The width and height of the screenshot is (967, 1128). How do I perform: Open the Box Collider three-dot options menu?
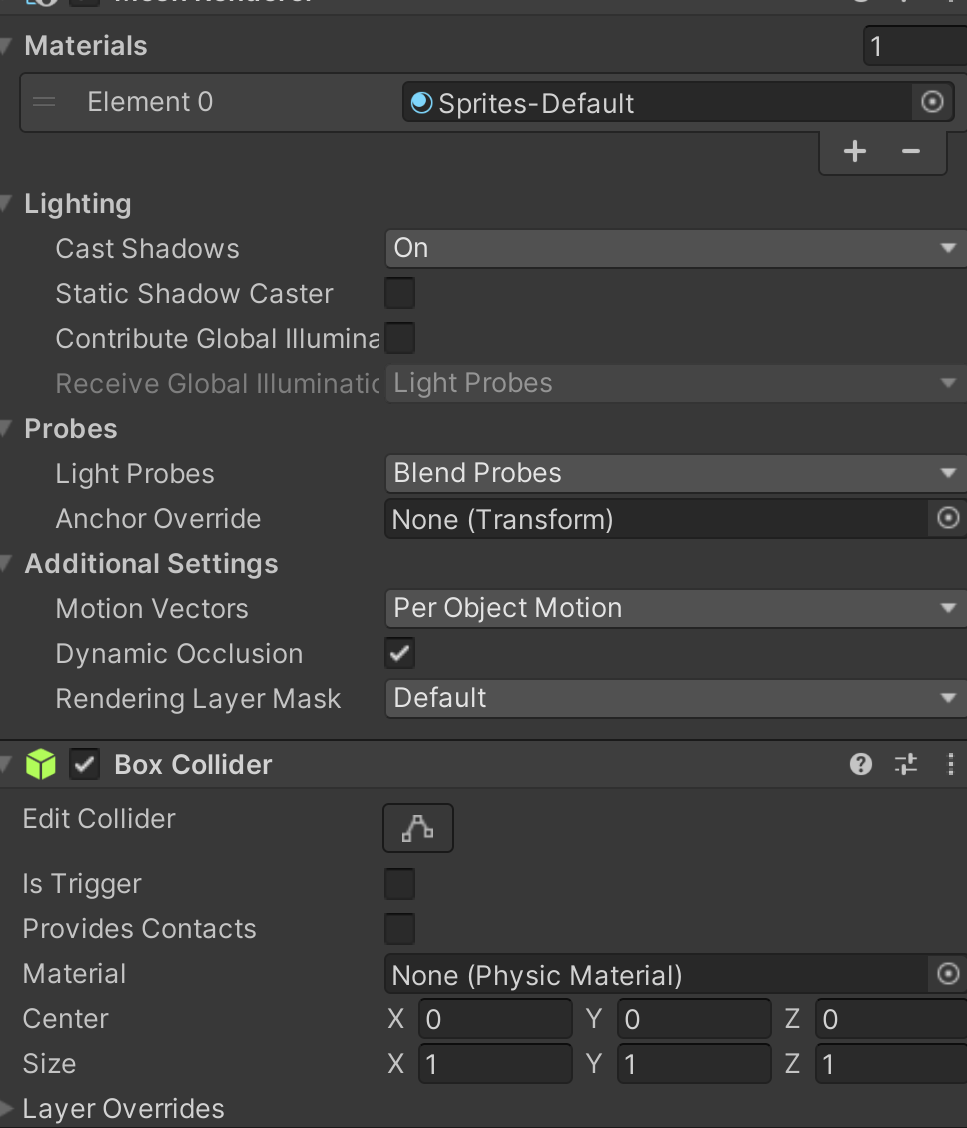[950, 765]
